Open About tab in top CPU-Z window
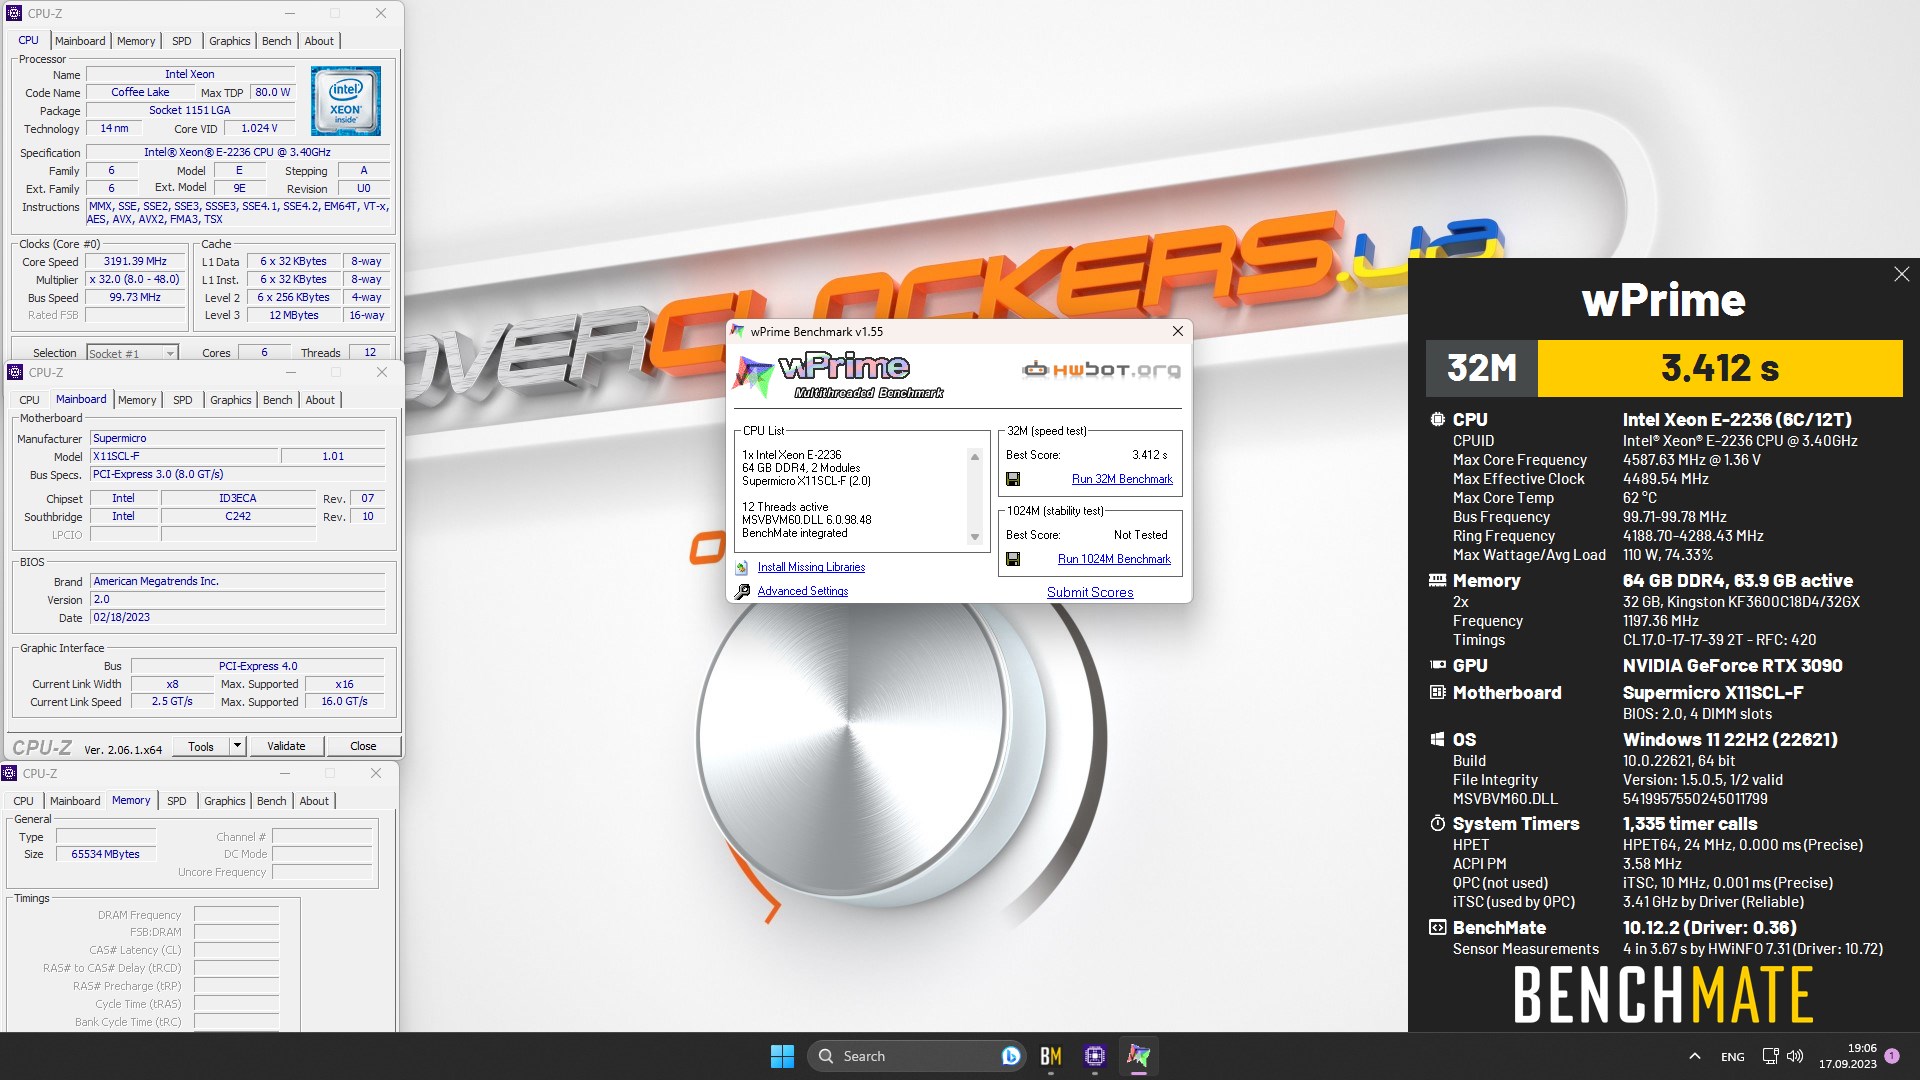Viewport: 1920px width, 1080px height. (319, 41)
